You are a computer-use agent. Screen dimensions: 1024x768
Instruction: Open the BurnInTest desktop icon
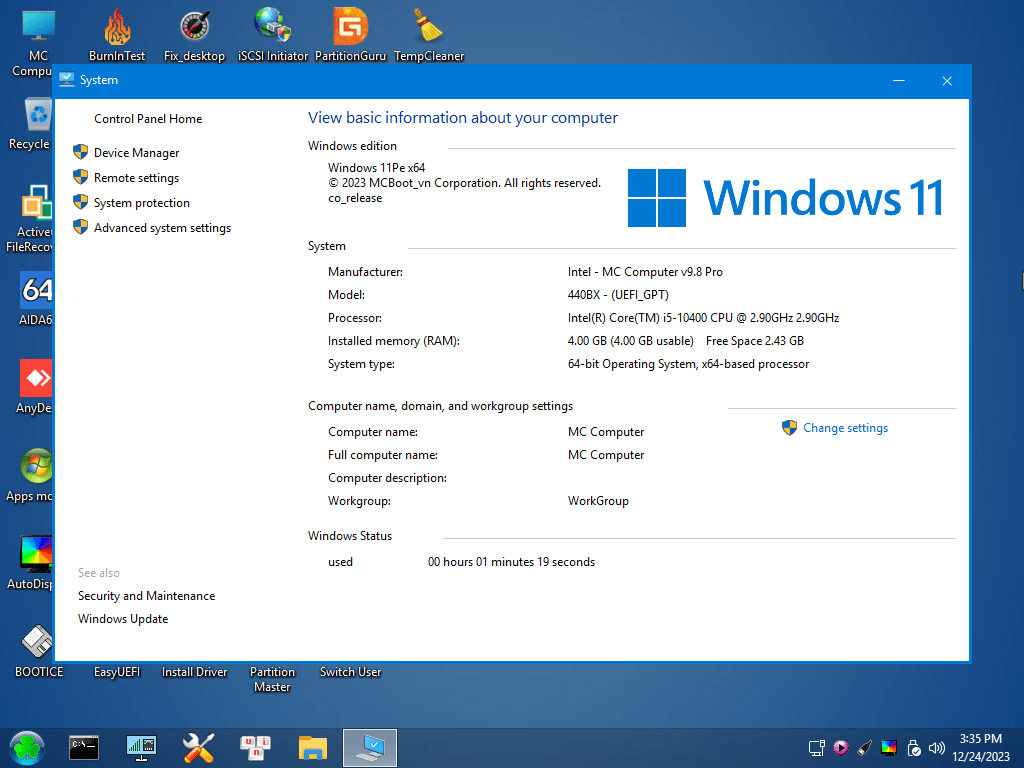point(117,30)
